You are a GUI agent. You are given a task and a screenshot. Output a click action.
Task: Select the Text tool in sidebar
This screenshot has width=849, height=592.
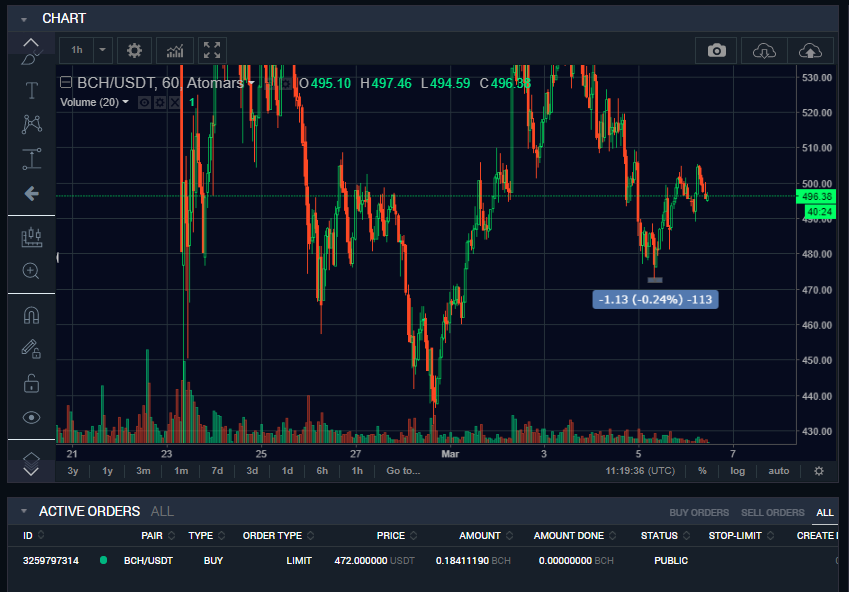tap(31, 90)
